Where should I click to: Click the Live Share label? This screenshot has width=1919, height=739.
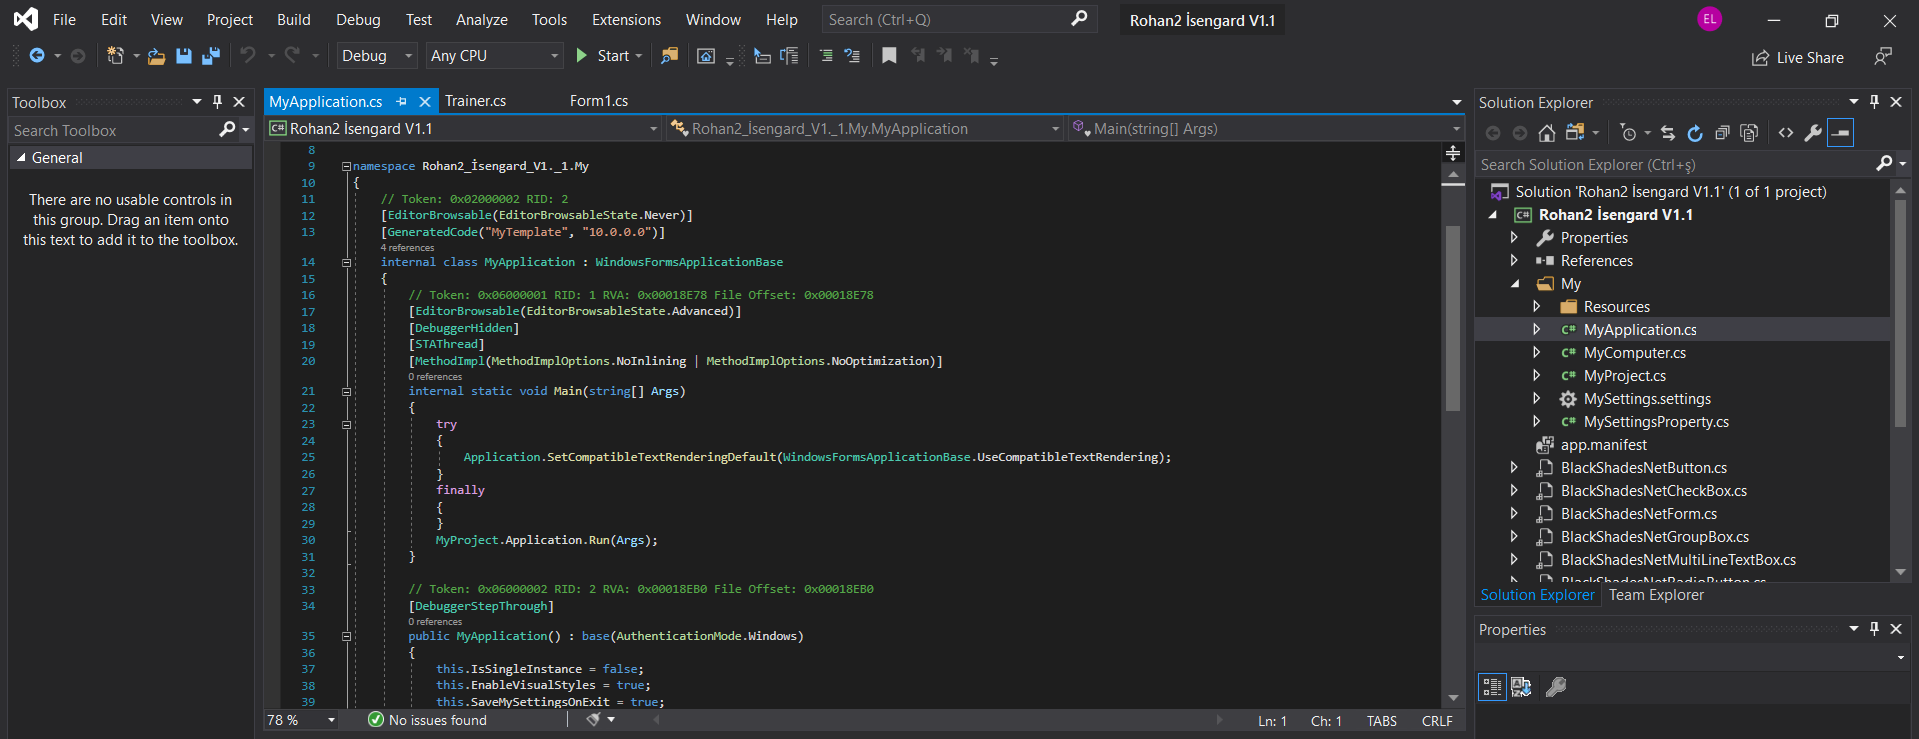1810,58
